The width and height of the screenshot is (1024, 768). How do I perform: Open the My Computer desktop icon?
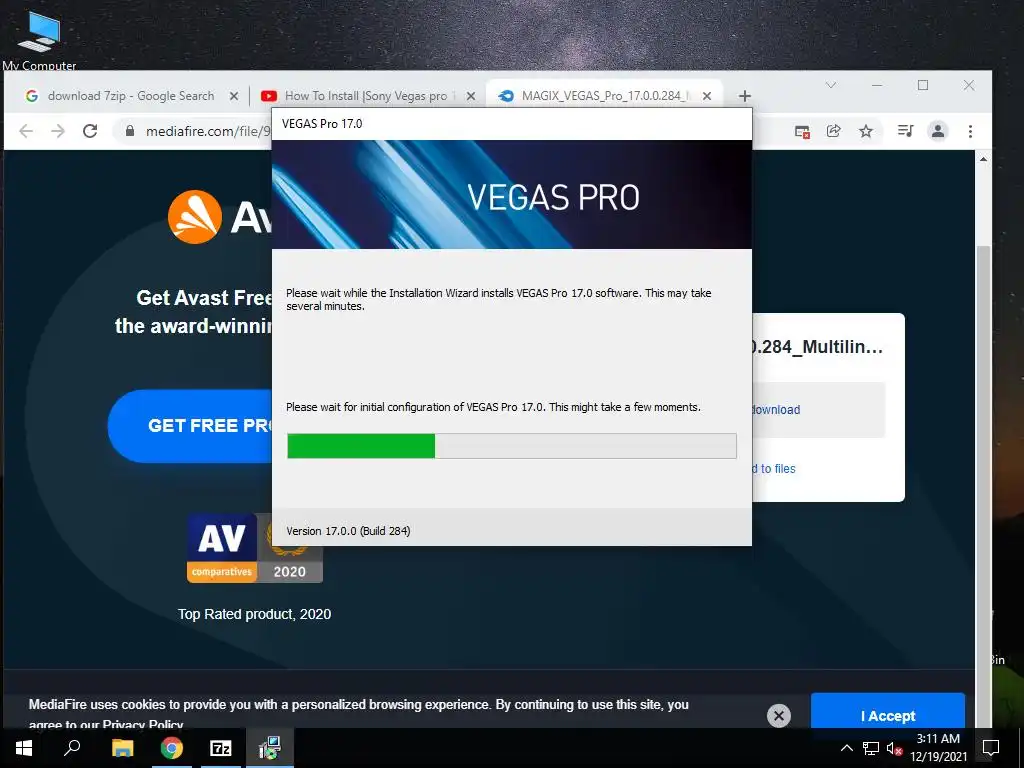click(39, 39)
